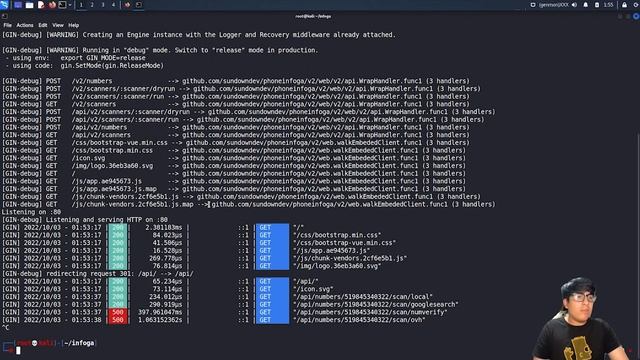Click the text 'export GIN_MODE=release'
Screen dimensions: 640x360
pyautogui.click(x=103, y=58)
